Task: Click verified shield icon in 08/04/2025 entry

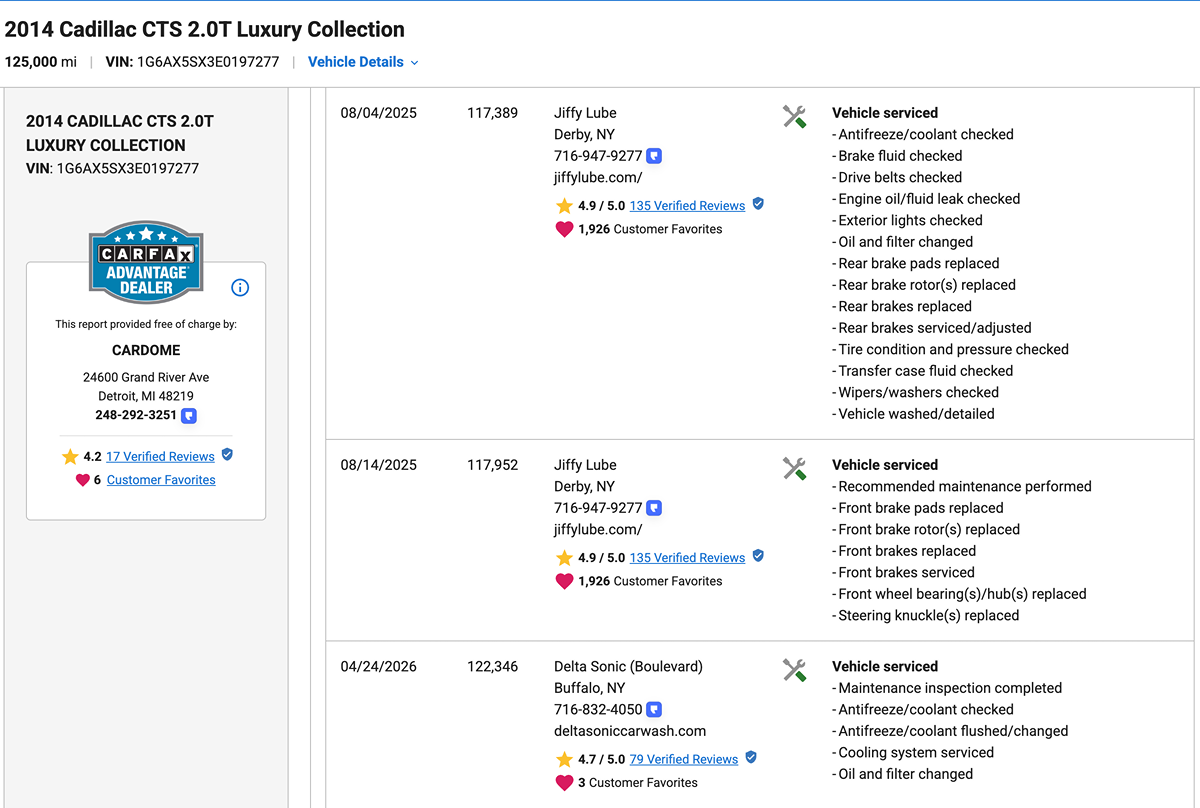Action: (758, 204)
